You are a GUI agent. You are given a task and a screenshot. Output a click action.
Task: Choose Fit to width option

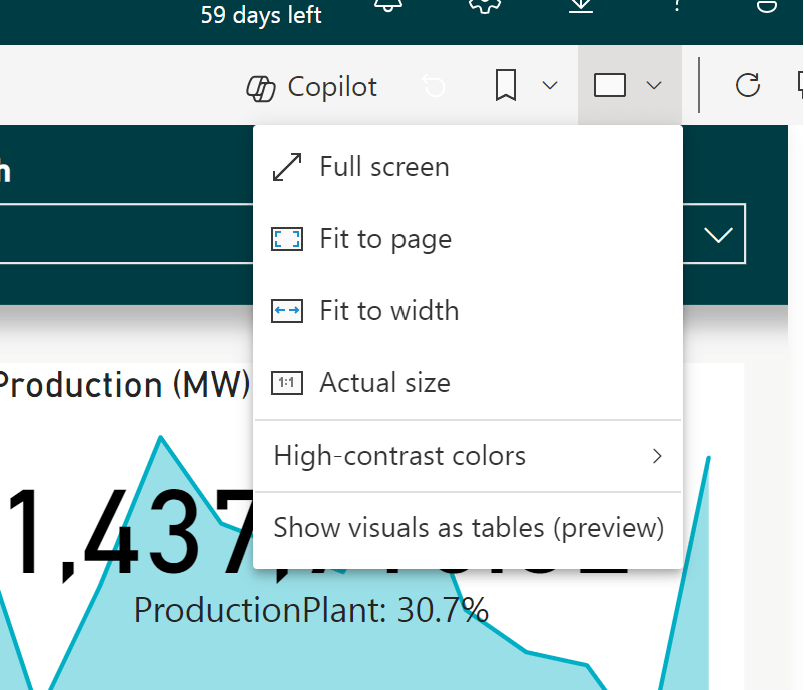pyautogui.click(x=389, y=311)
